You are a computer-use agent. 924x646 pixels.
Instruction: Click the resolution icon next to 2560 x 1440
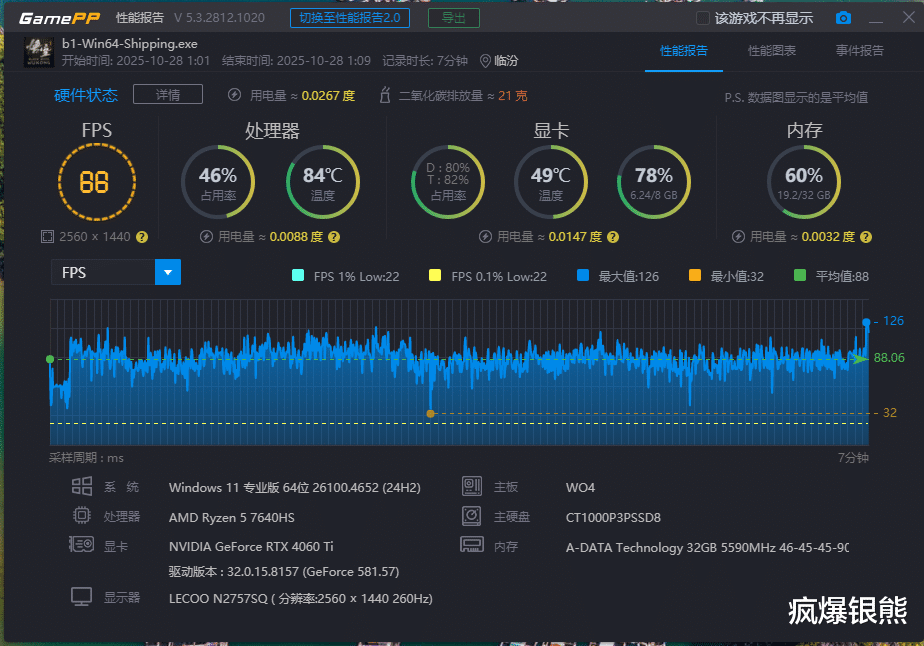(47, 237)
